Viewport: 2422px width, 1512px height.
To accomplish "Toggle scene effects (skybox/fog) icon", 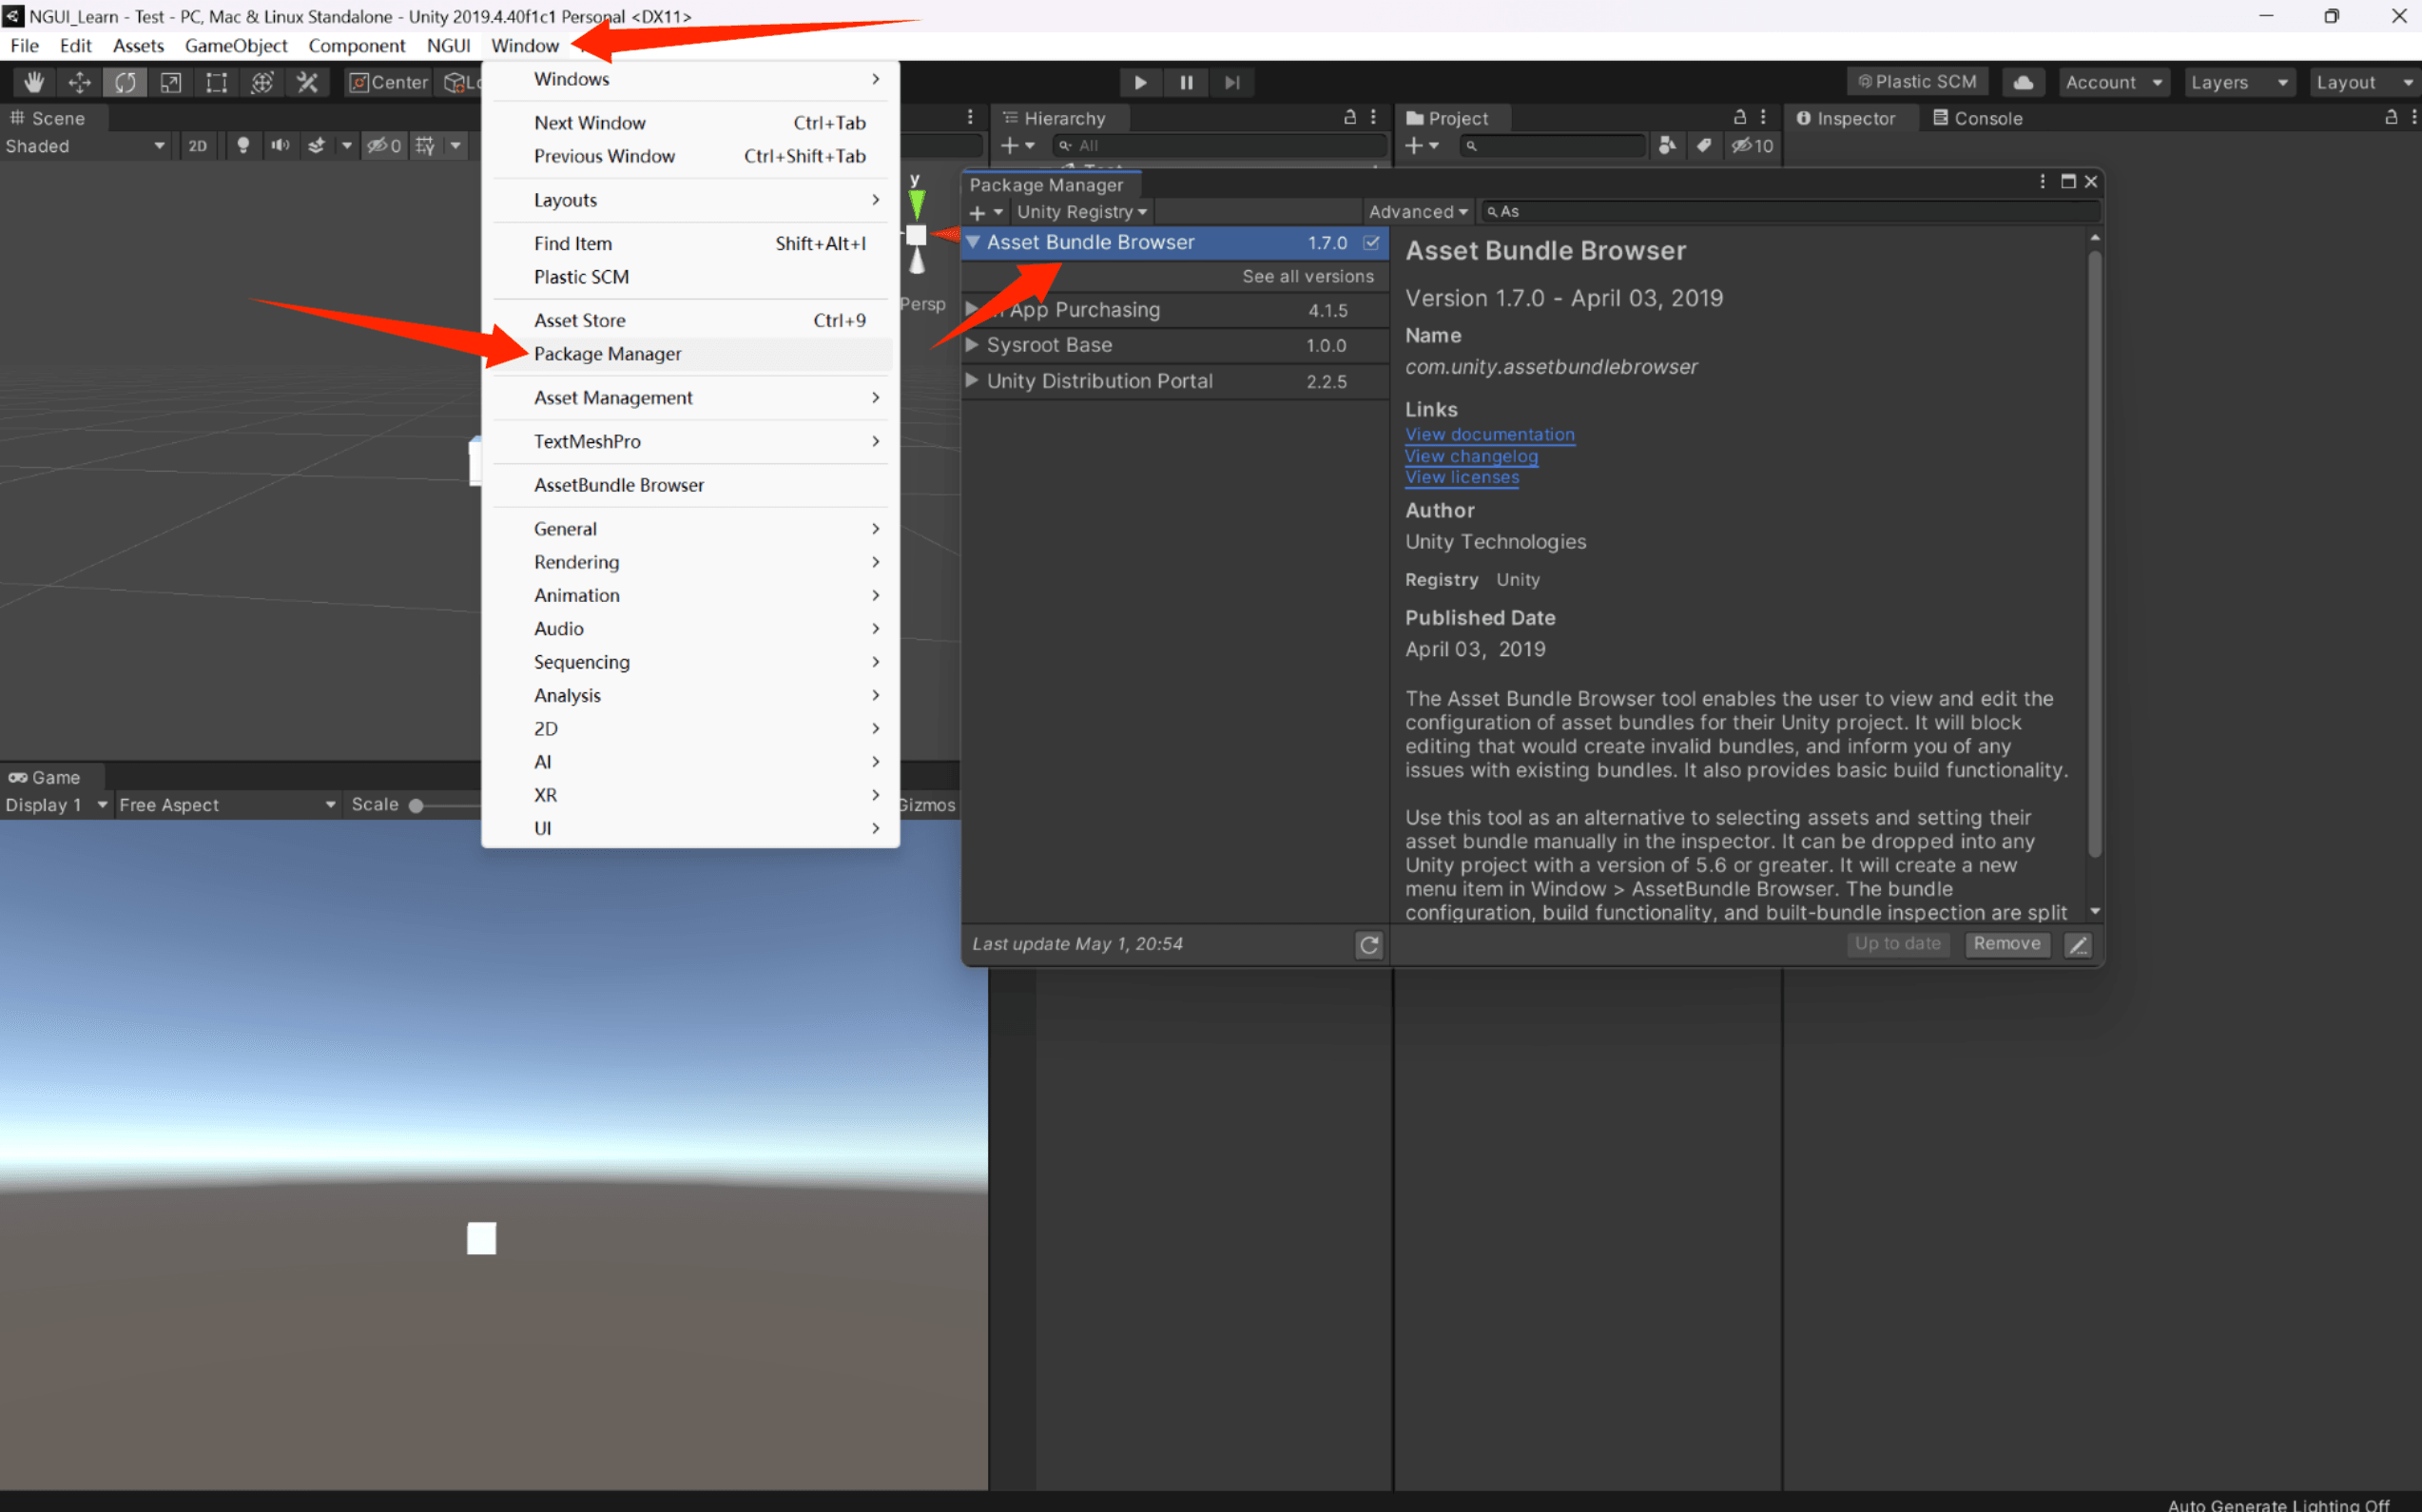I will point(317,146).
